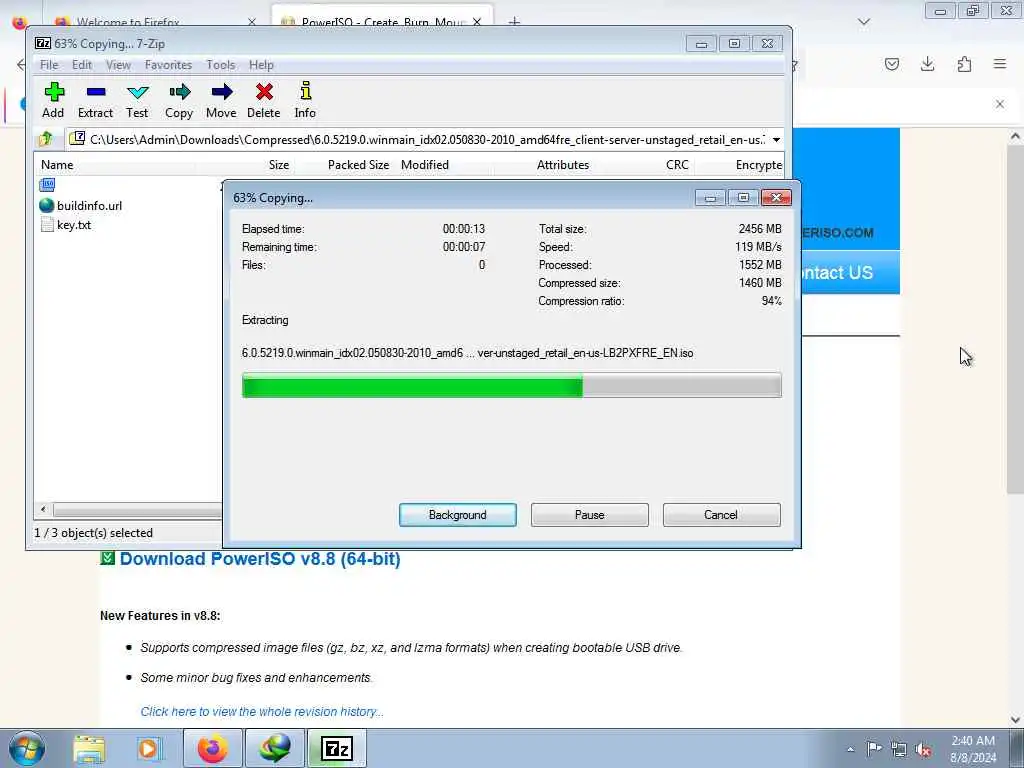Click the Test toolbar icon

pyautogui.click(x=137, y=100)
